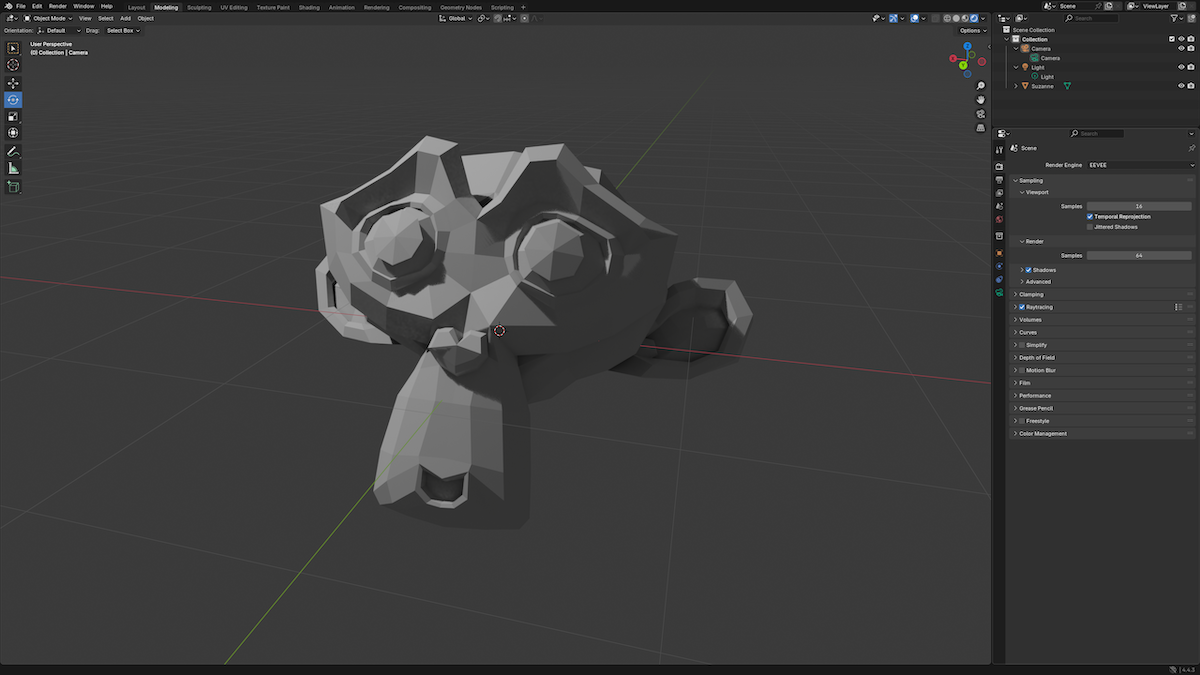Switch to the Sculpting workspace tab
Viewport: 1200px width, 675px height.
(199, 7)
